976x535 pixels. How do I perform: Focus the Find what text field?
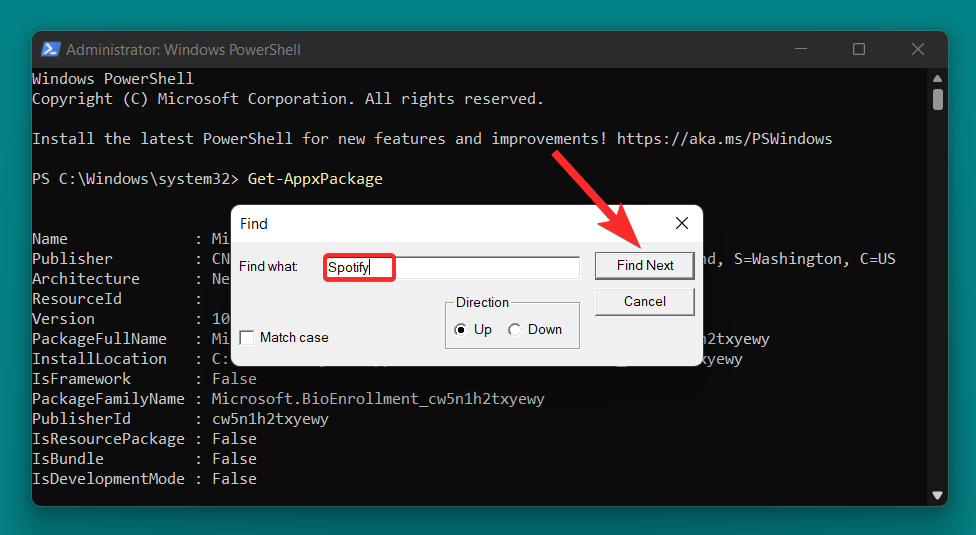452,267
